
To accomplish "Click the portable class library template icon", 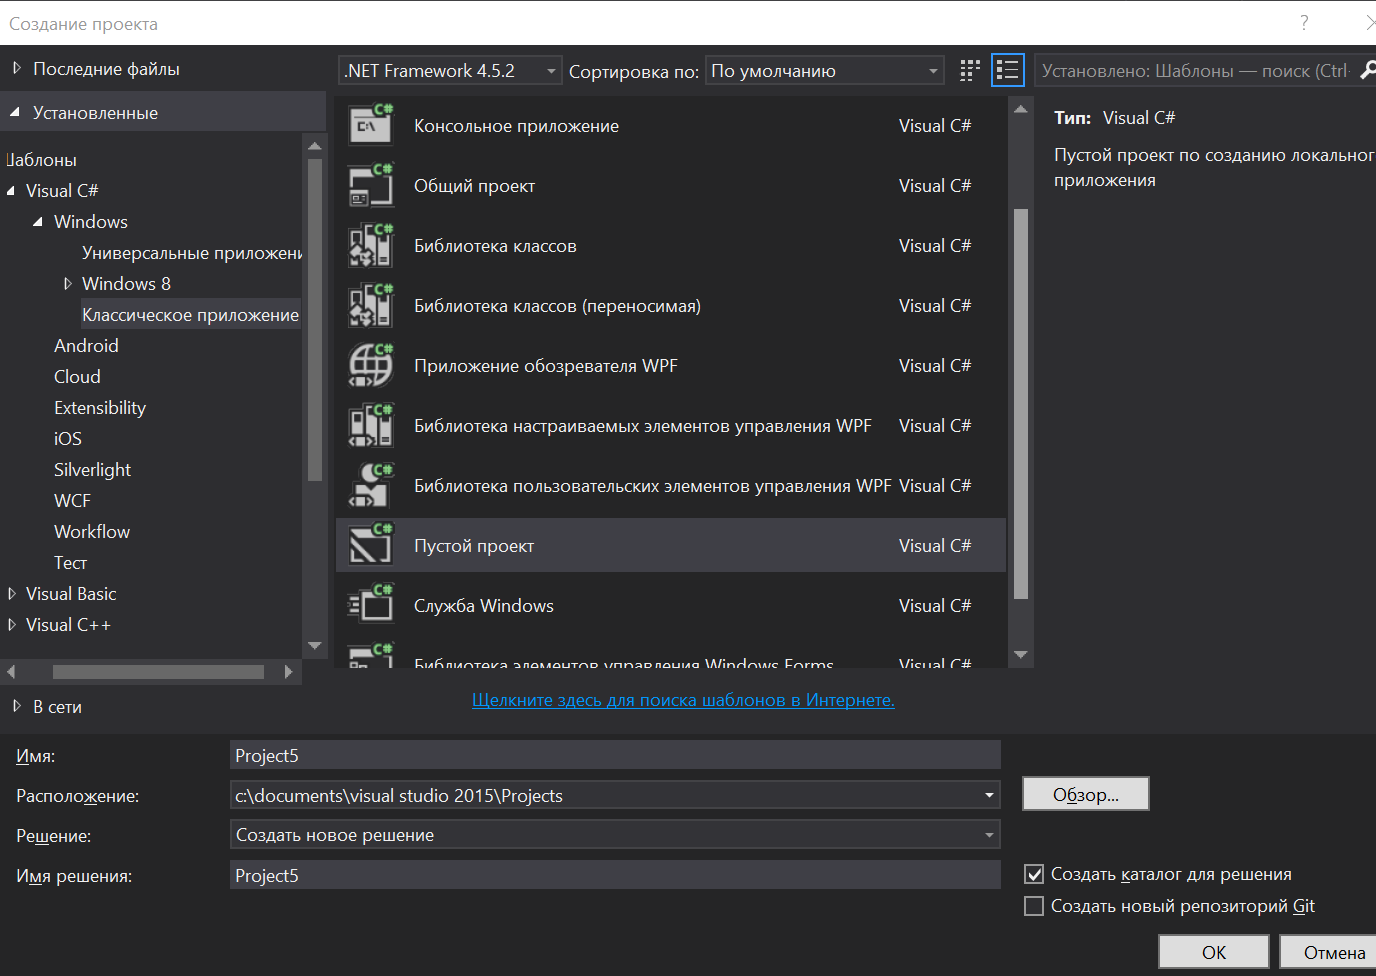I will click(x=370, y=305).
